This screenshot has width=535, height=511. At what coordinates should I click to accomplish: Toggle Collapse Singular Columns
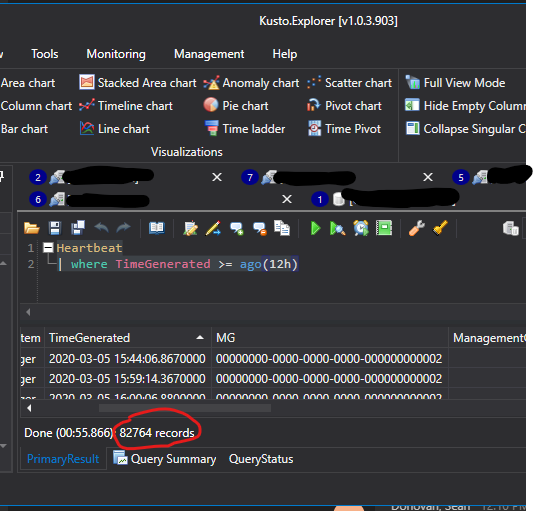pyautogui.click(x=465, y=129)
